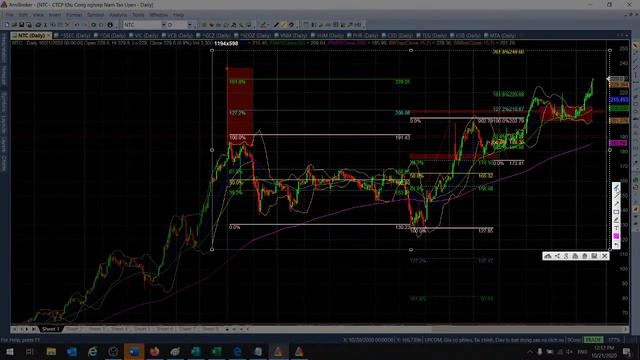Open the magenta Lightshot color picker
This screenshot has width=640, height=360.
tap(616, 236)
